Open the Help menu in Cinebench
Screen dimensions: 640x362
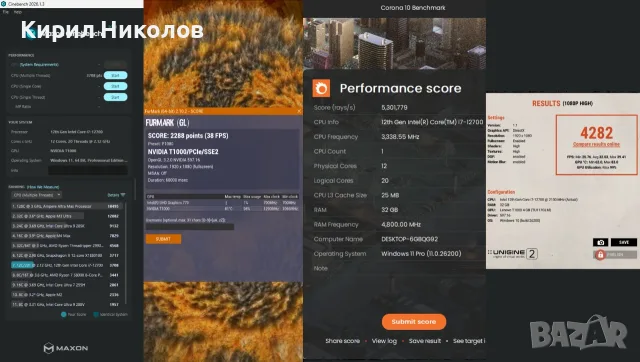[x=18, y=12]
